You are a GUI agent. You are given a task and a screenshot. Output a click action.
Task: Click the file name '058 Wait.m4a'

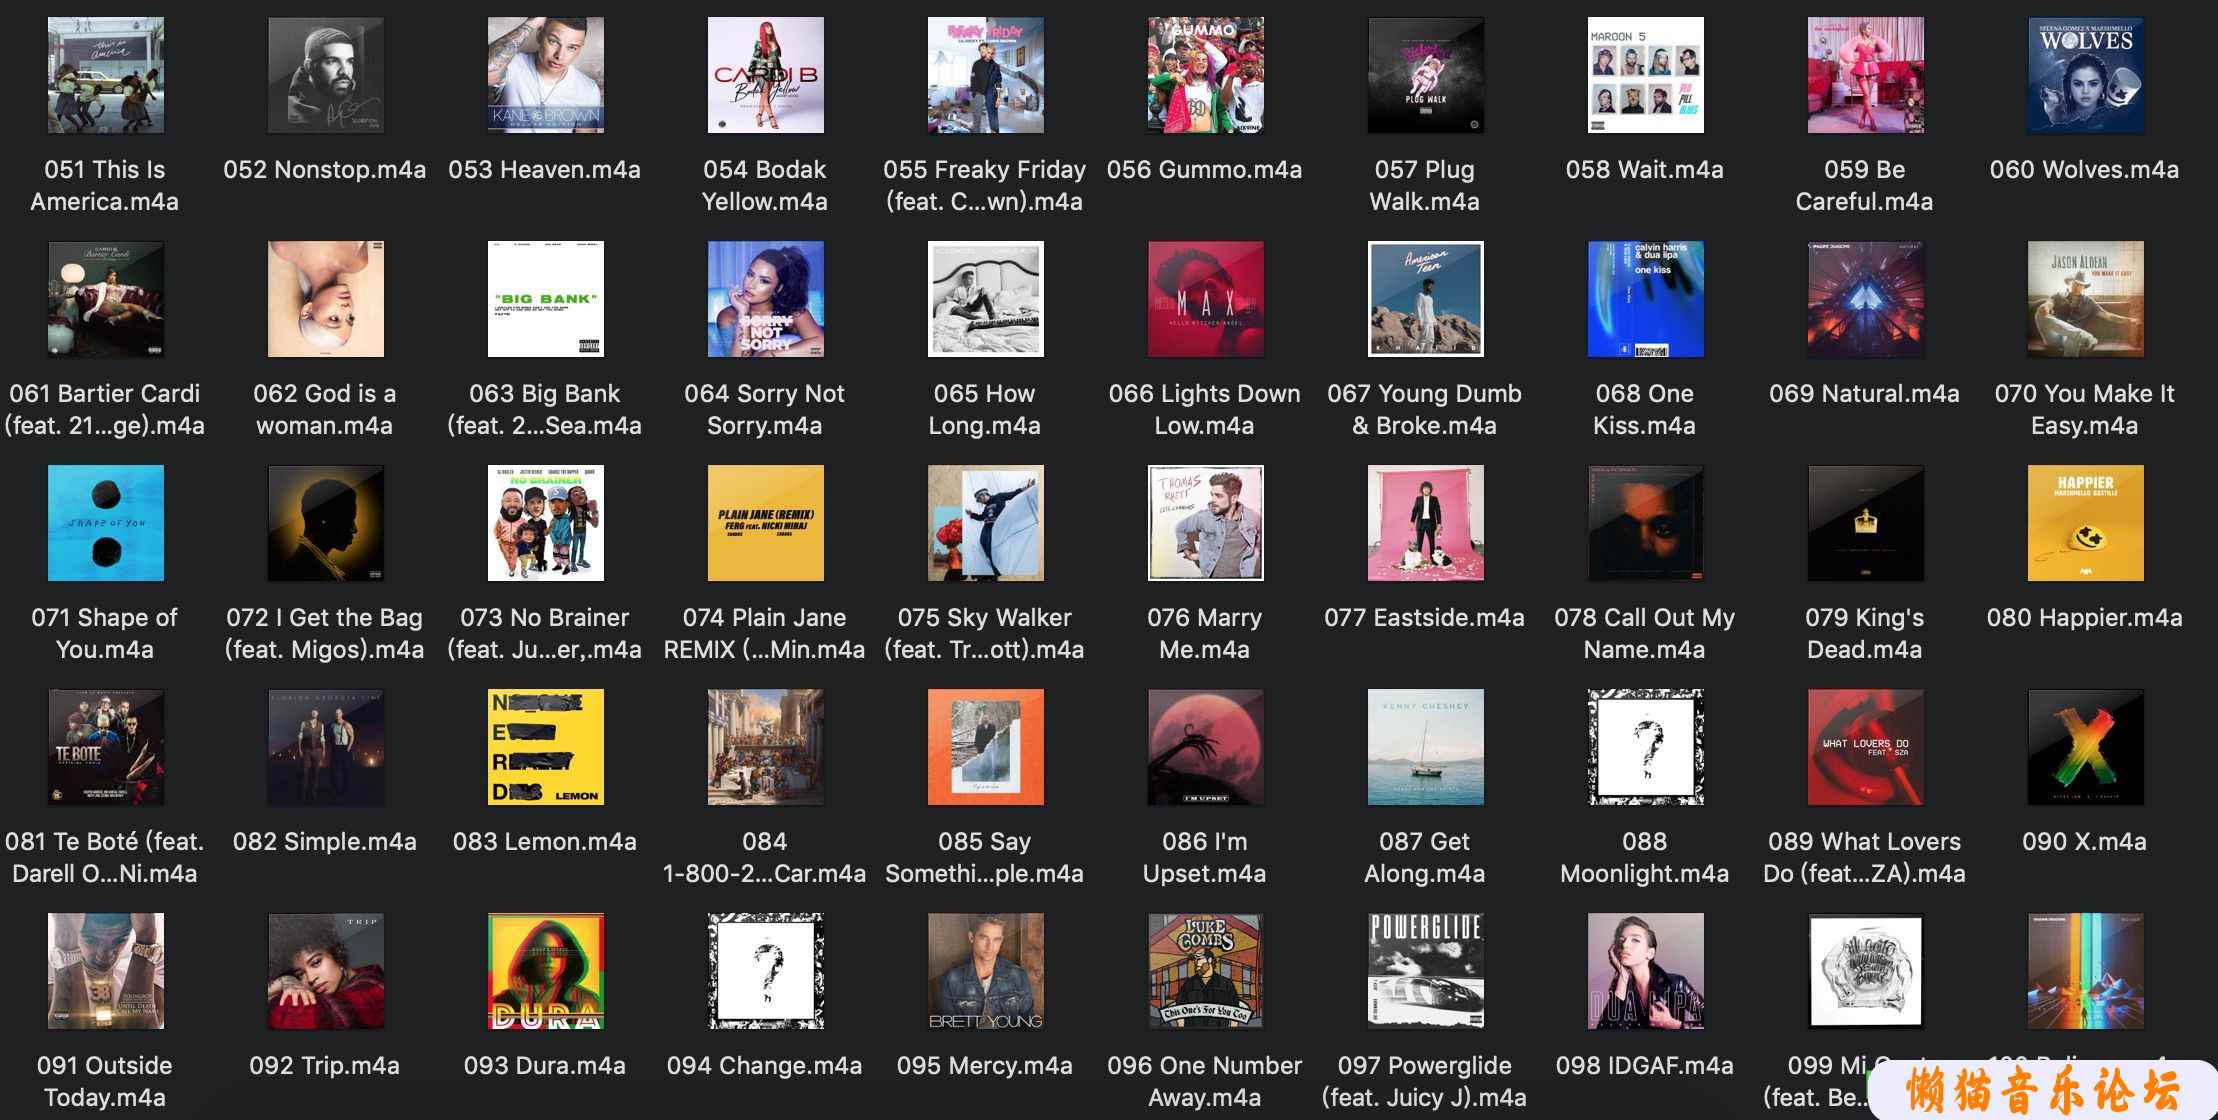click(1645, 170)
